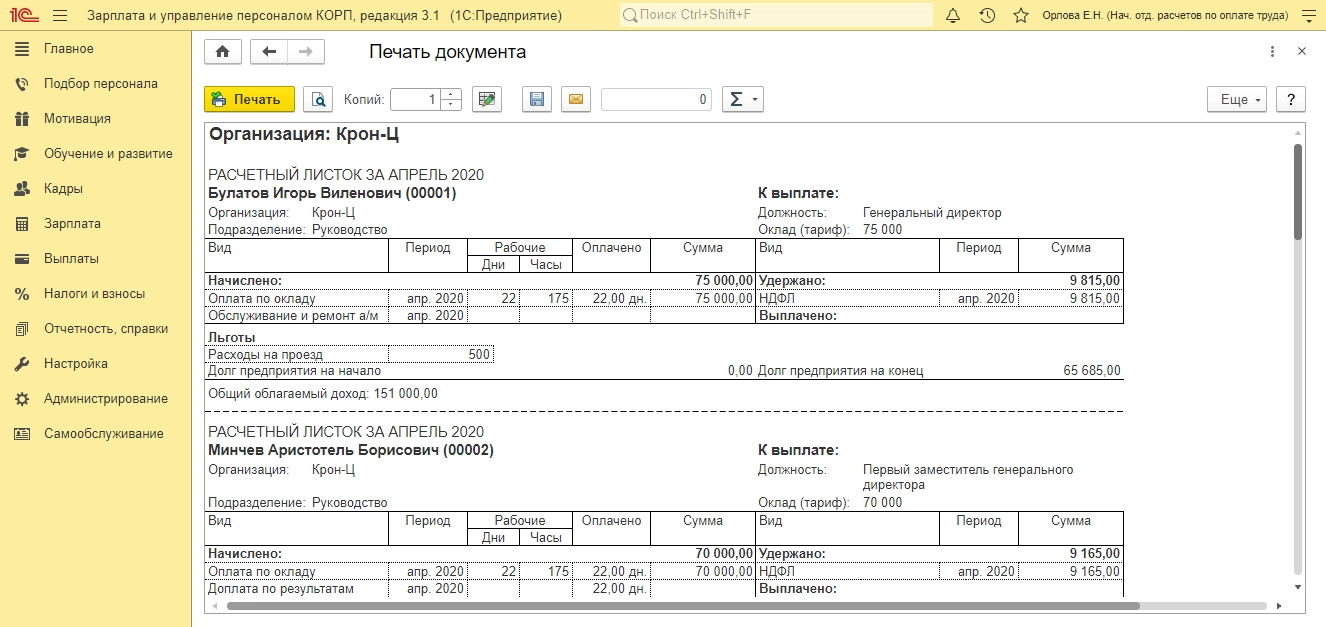Open the Зарплата section
1326x627 pixels.
(x=72, y=224)
